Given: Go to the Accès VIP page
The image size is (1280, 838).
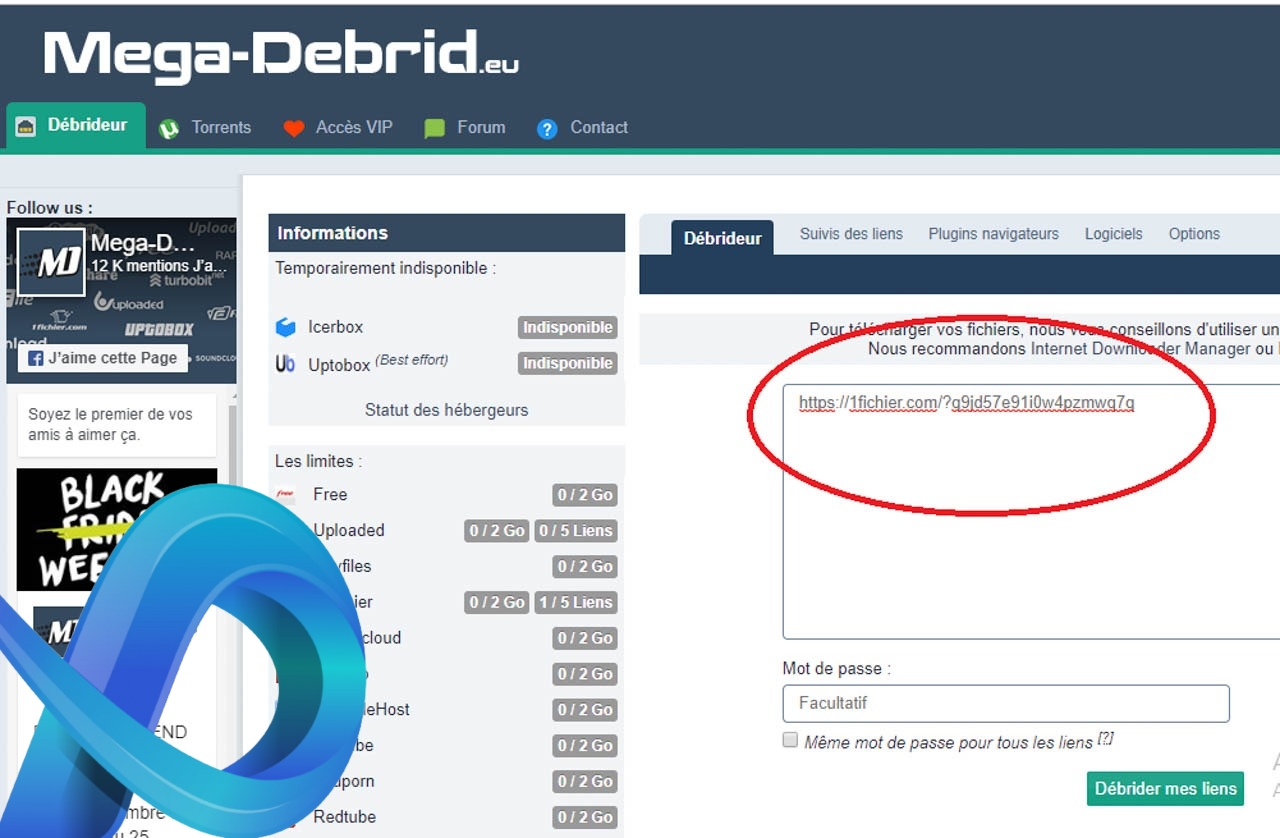Looking at the screenshot, I should (x=354, y=128).
